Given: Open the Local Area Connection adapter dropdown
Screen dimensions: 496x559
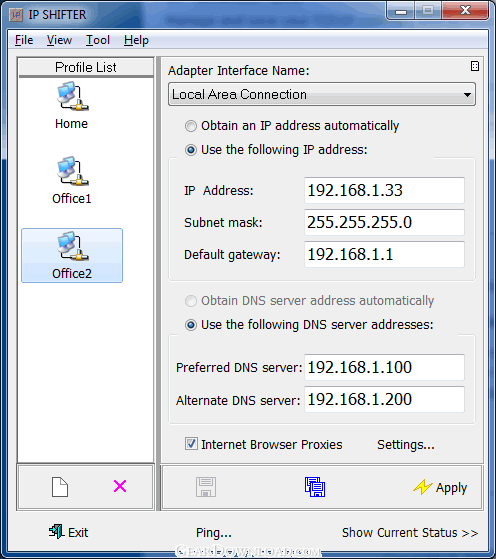Looking at the screenshot, I should [x=322, y=94].
